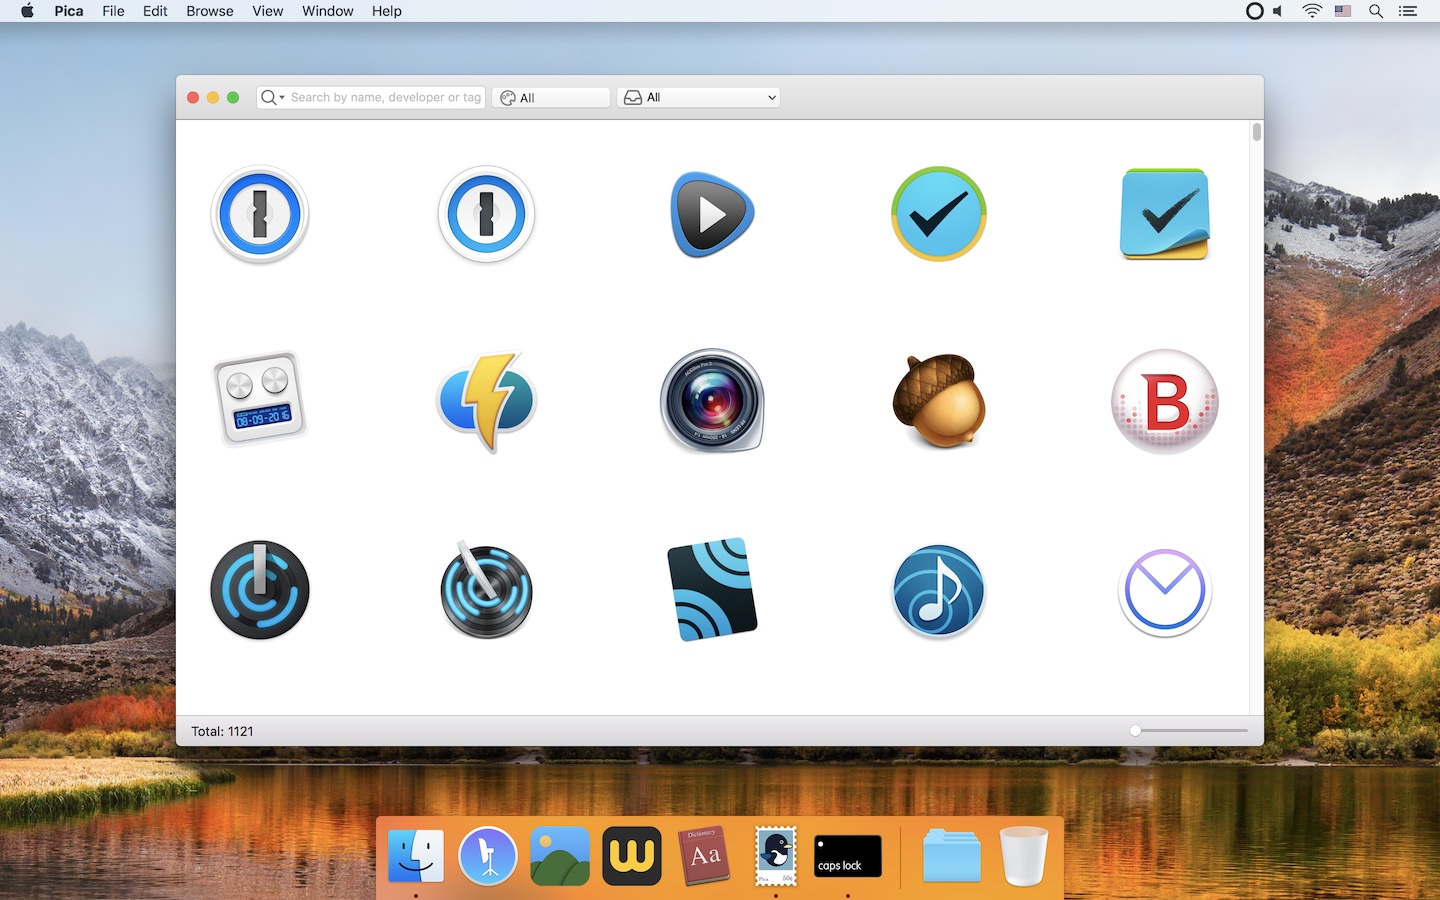Open the Trash in the Dock
This screenshot has width=1440, height=900.
tap(1024, 856)
